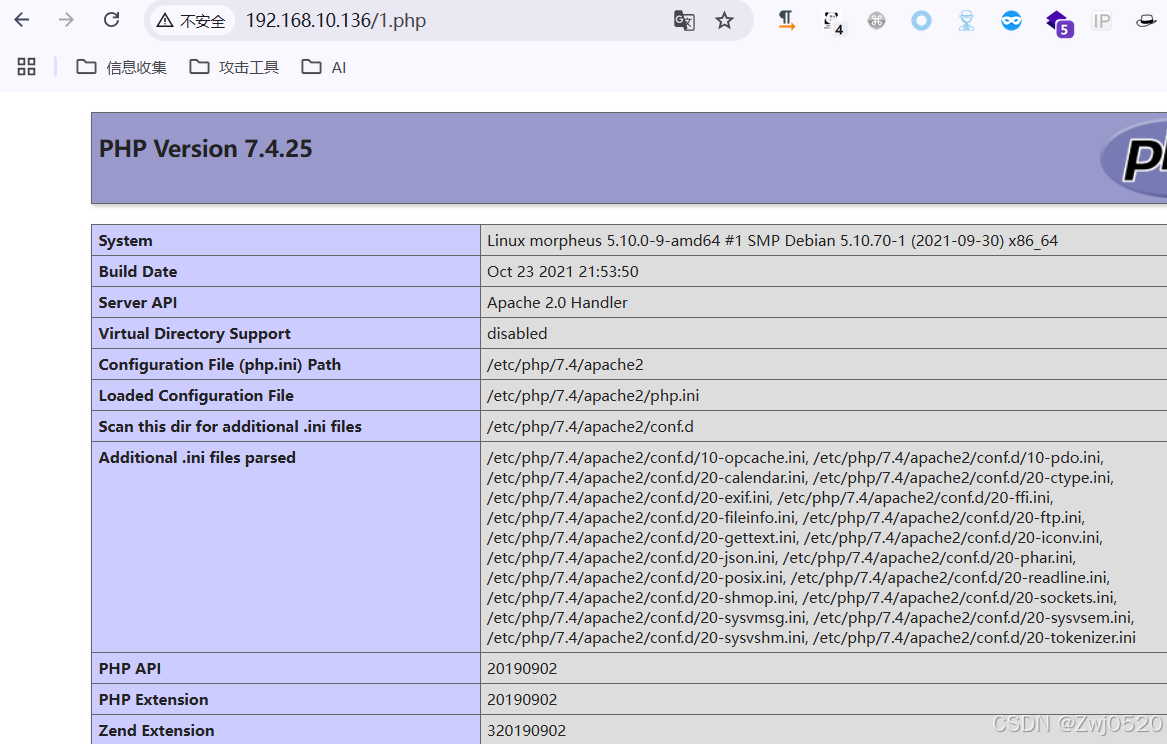Open the 不安全 site security info

pos(191,21)
